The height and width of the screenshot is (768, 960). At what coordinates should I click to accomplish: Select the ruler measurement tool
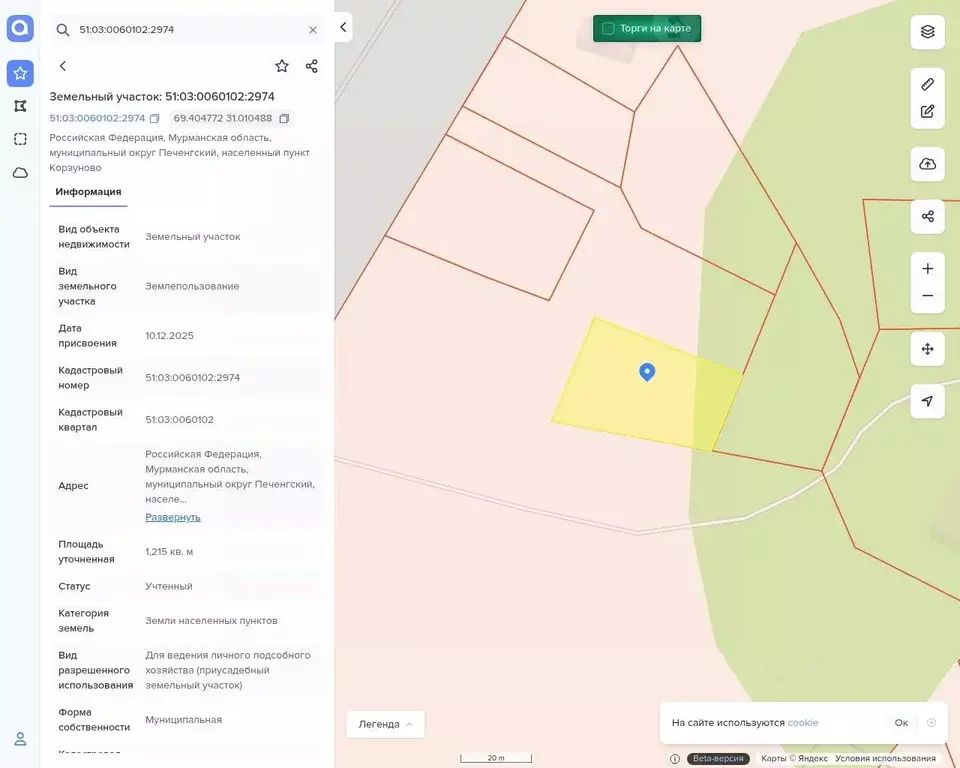(927, 84)
